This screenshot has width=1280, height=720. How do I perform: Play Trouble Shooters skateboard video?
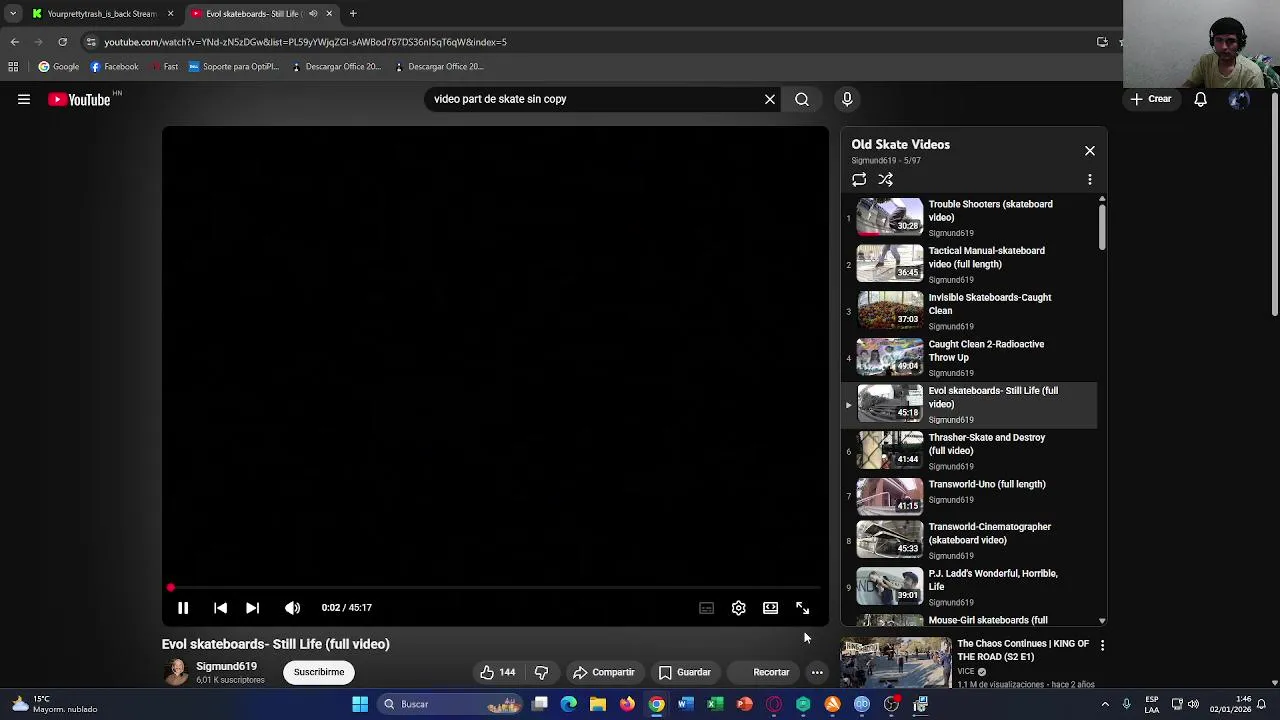969,217
